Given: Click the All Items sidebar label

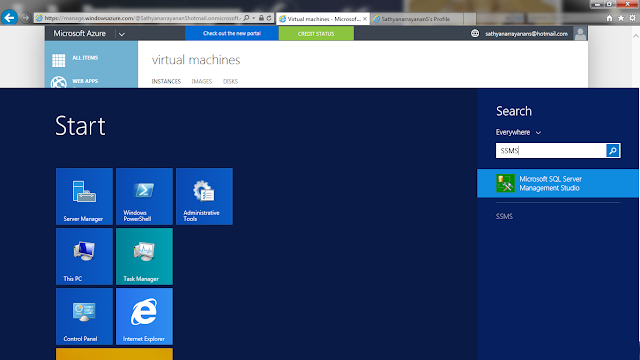Looking at the screenshot, I should pyautogui.click(x=85, y=58).
